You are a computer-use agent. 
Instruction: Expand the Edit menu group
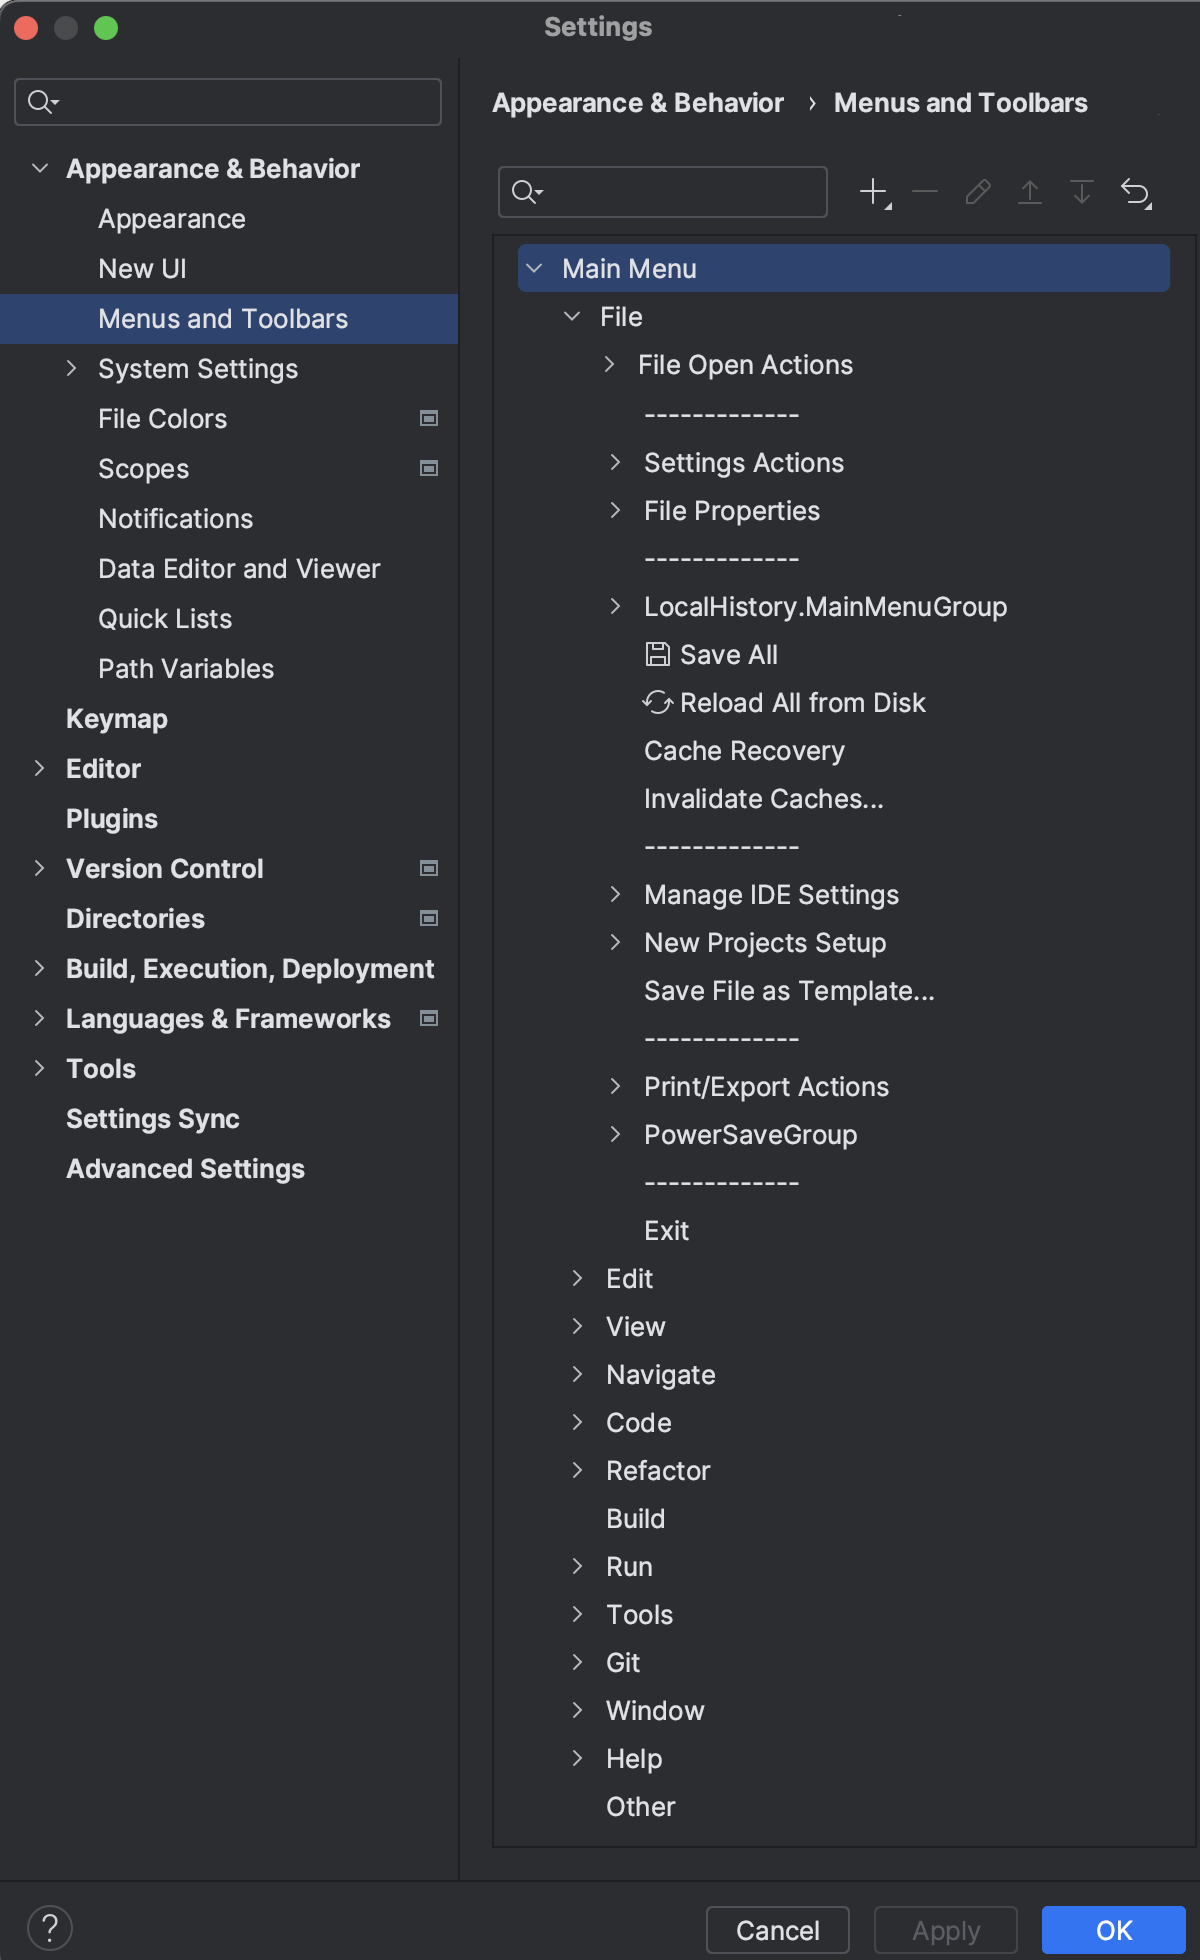[x=577, y=1278]
